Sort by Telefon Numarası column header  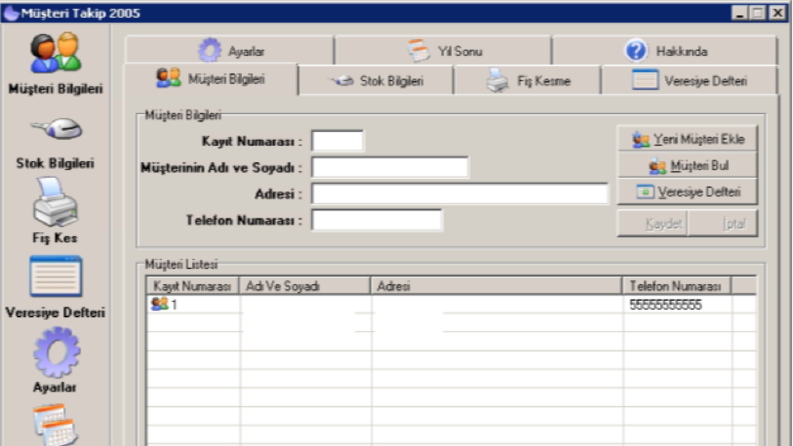pos(676,286)
